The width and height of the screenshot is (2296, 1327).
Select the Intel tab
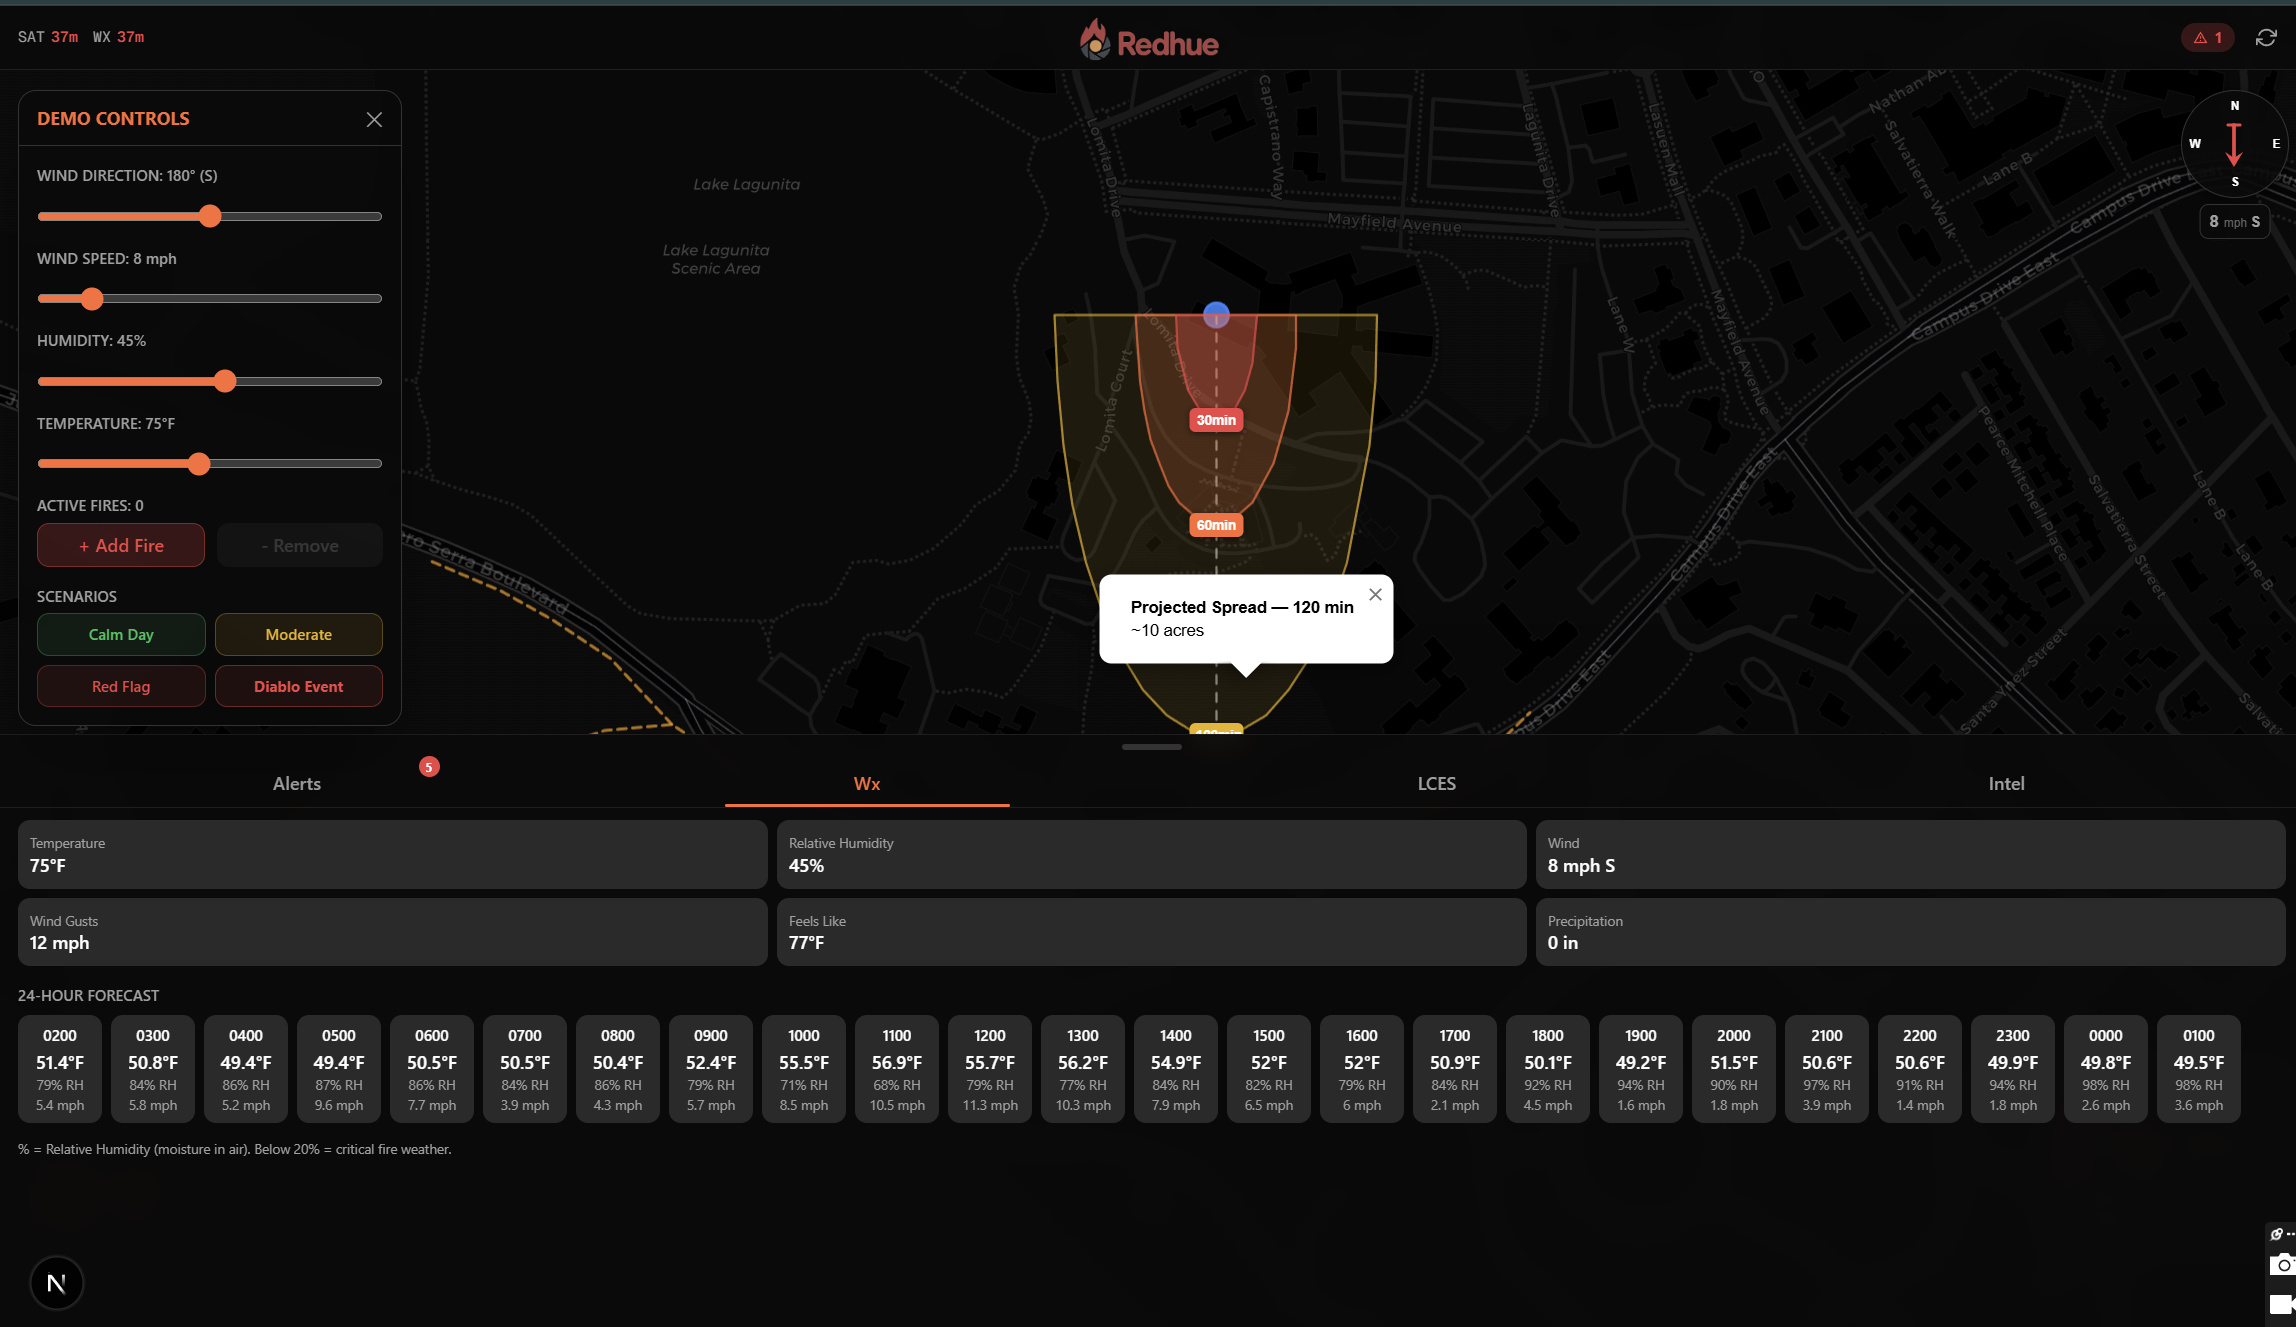(2006, 784)
